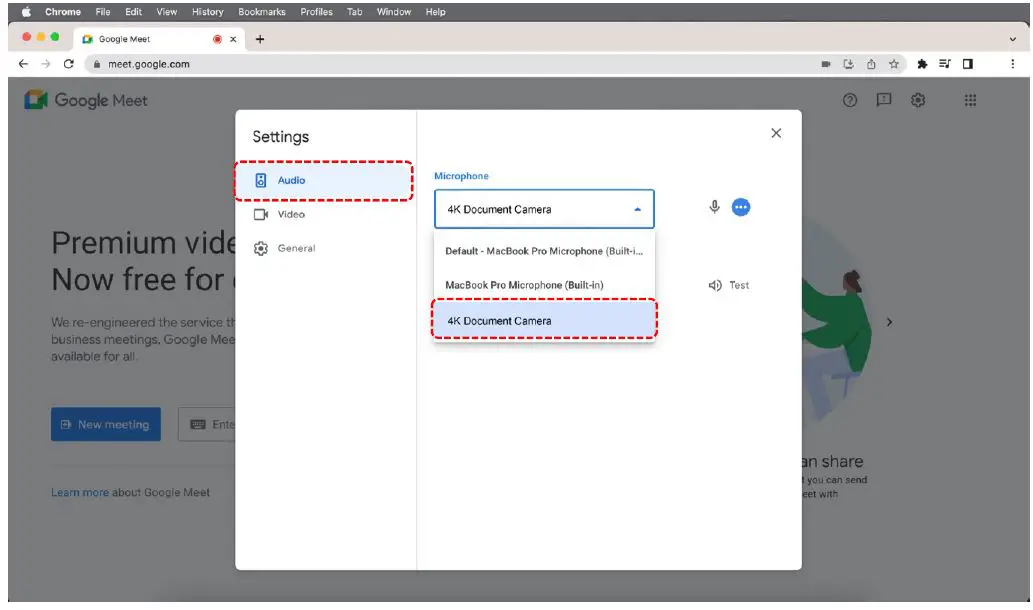Open the History menu
This screenshot has height=610, width=1033.
(208, 12)
